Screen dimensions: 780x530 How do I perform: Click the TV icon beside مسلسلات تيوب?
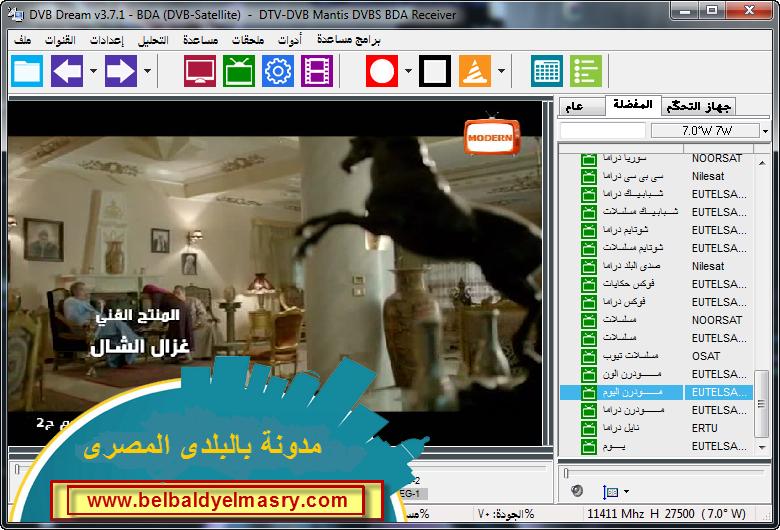click(589, 356)
